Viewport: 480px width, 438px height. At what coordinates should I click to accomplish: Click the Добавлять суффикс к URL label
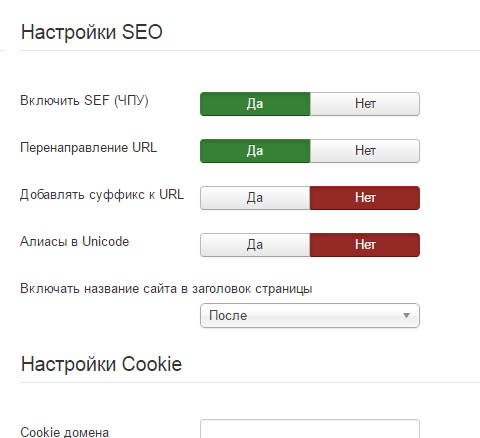coord(102,194)
